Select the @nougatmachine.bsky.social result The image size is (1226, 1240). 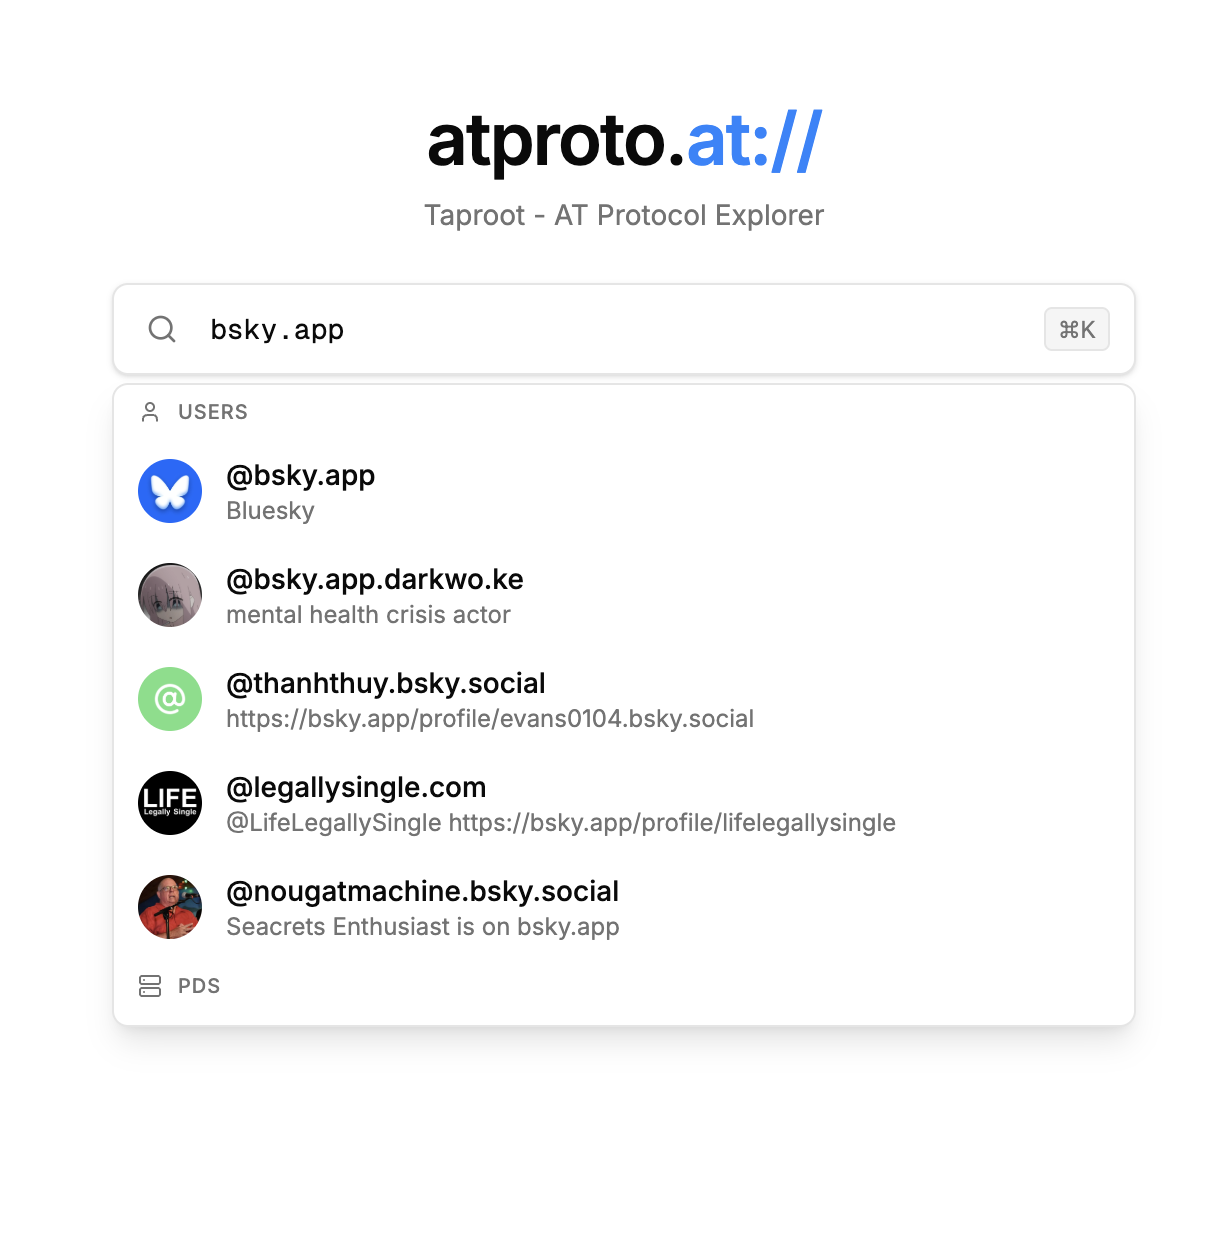coord(624,907)
